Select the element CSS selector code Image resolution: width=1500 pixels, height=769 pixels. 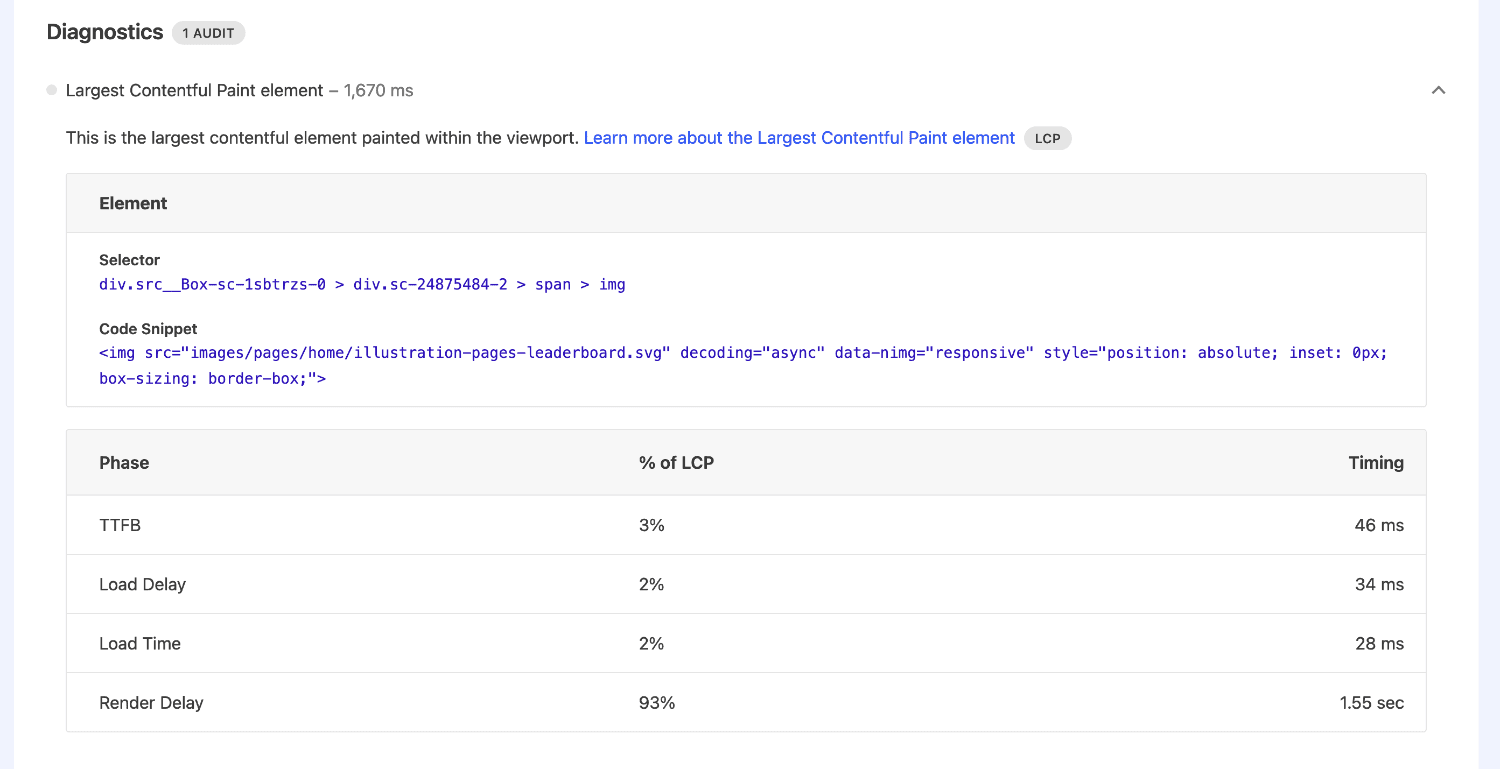click(362, 284)
